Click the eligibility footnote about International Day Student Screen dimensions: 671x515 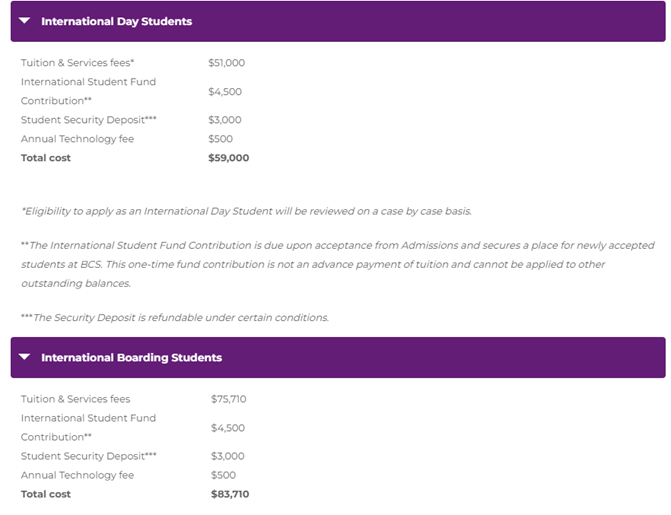(246, 211)
